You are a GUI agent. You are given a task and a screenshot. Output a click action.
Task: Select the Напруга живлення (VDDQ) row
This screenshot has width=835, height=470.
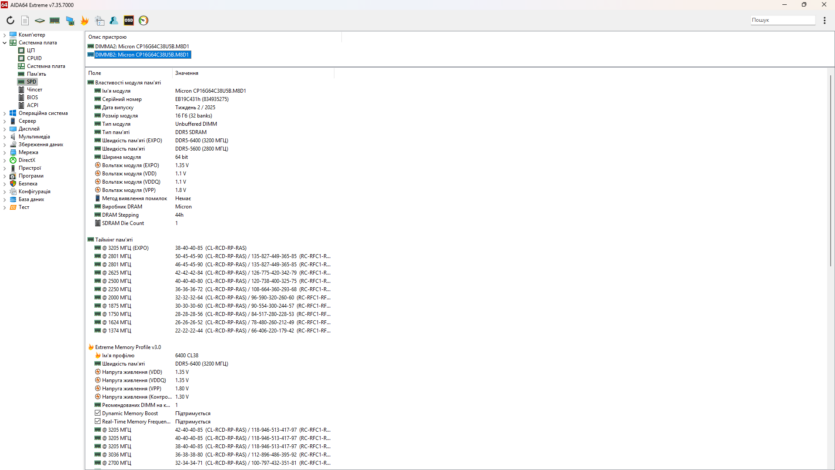pyautogui.click(x=209, y=380)
